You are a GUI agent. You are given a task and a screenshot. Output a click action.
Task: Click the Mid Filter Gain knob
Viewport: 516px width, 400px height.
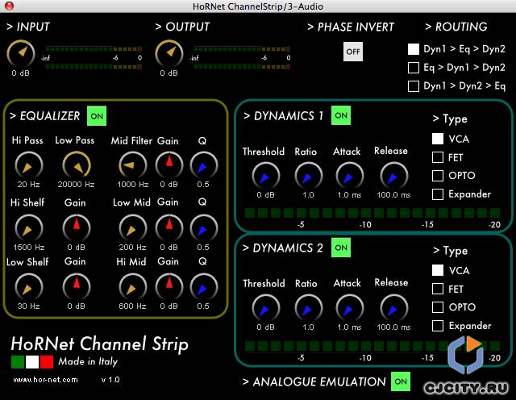point(169,165)
